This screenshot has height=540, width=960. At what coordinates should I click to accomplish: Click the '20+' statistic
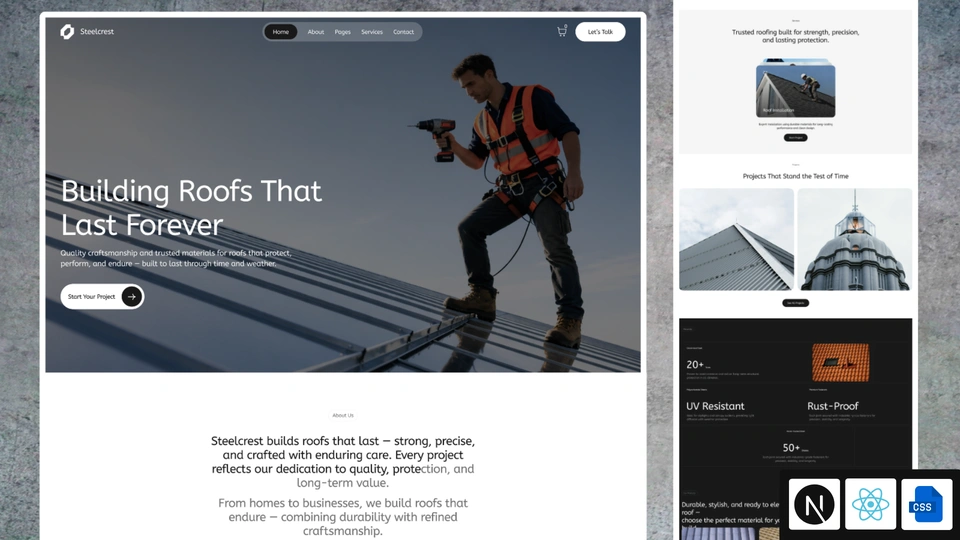tap(695, 364)
